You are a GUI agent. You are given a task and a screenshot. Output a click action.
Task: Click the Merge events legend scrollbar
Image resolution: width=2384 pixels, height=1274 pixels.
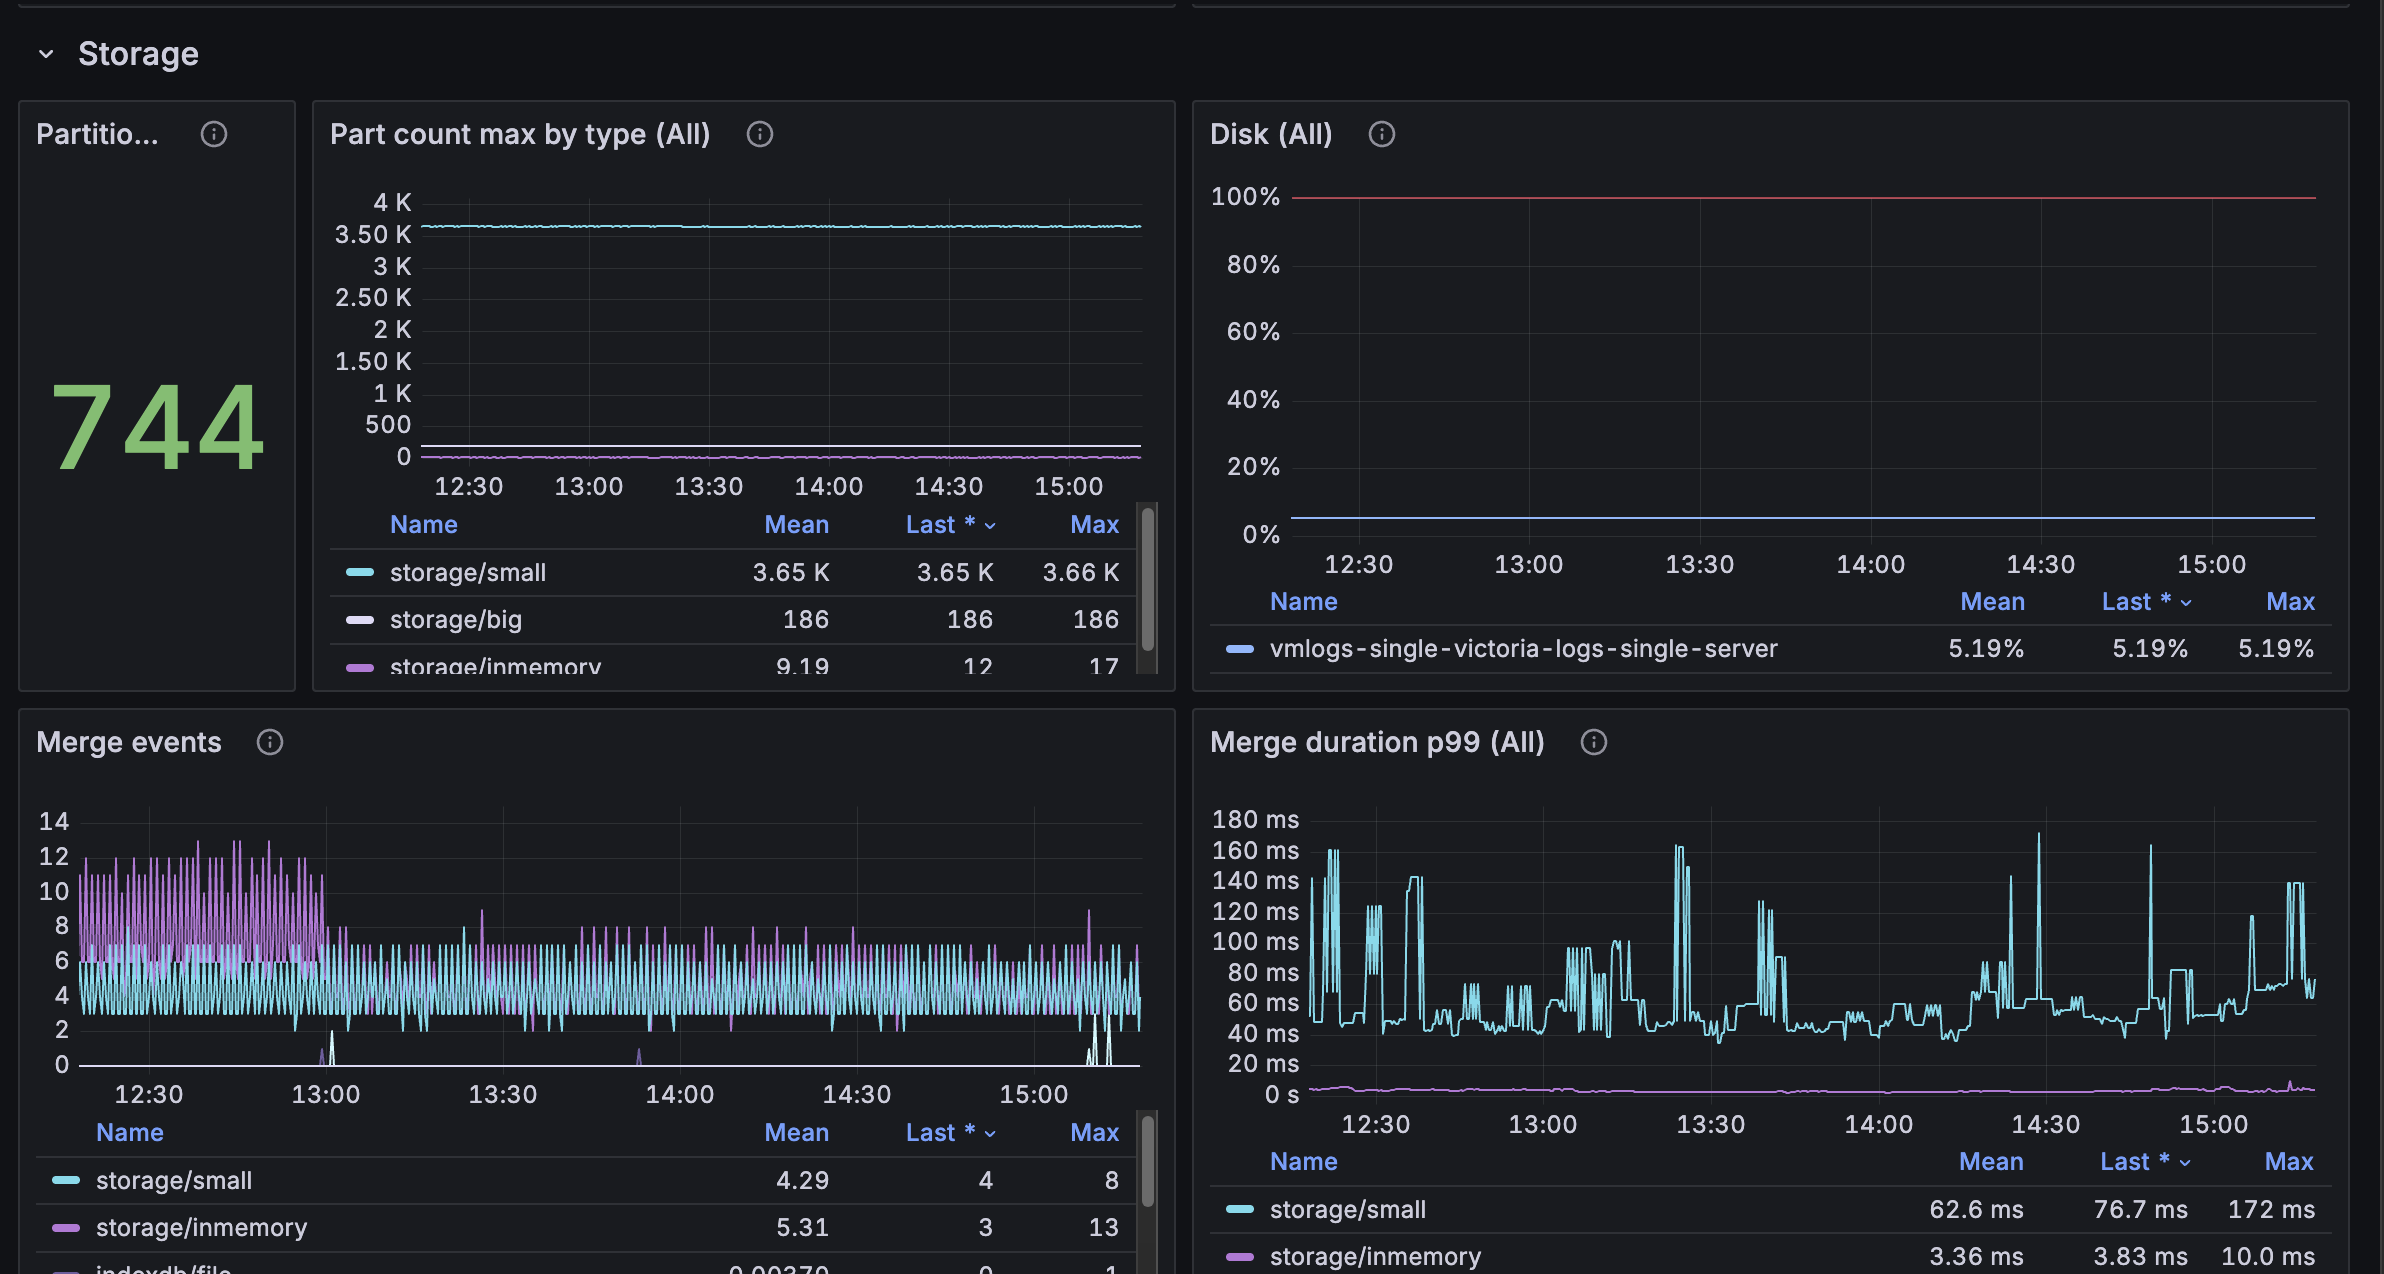tap(1148, 1160)
